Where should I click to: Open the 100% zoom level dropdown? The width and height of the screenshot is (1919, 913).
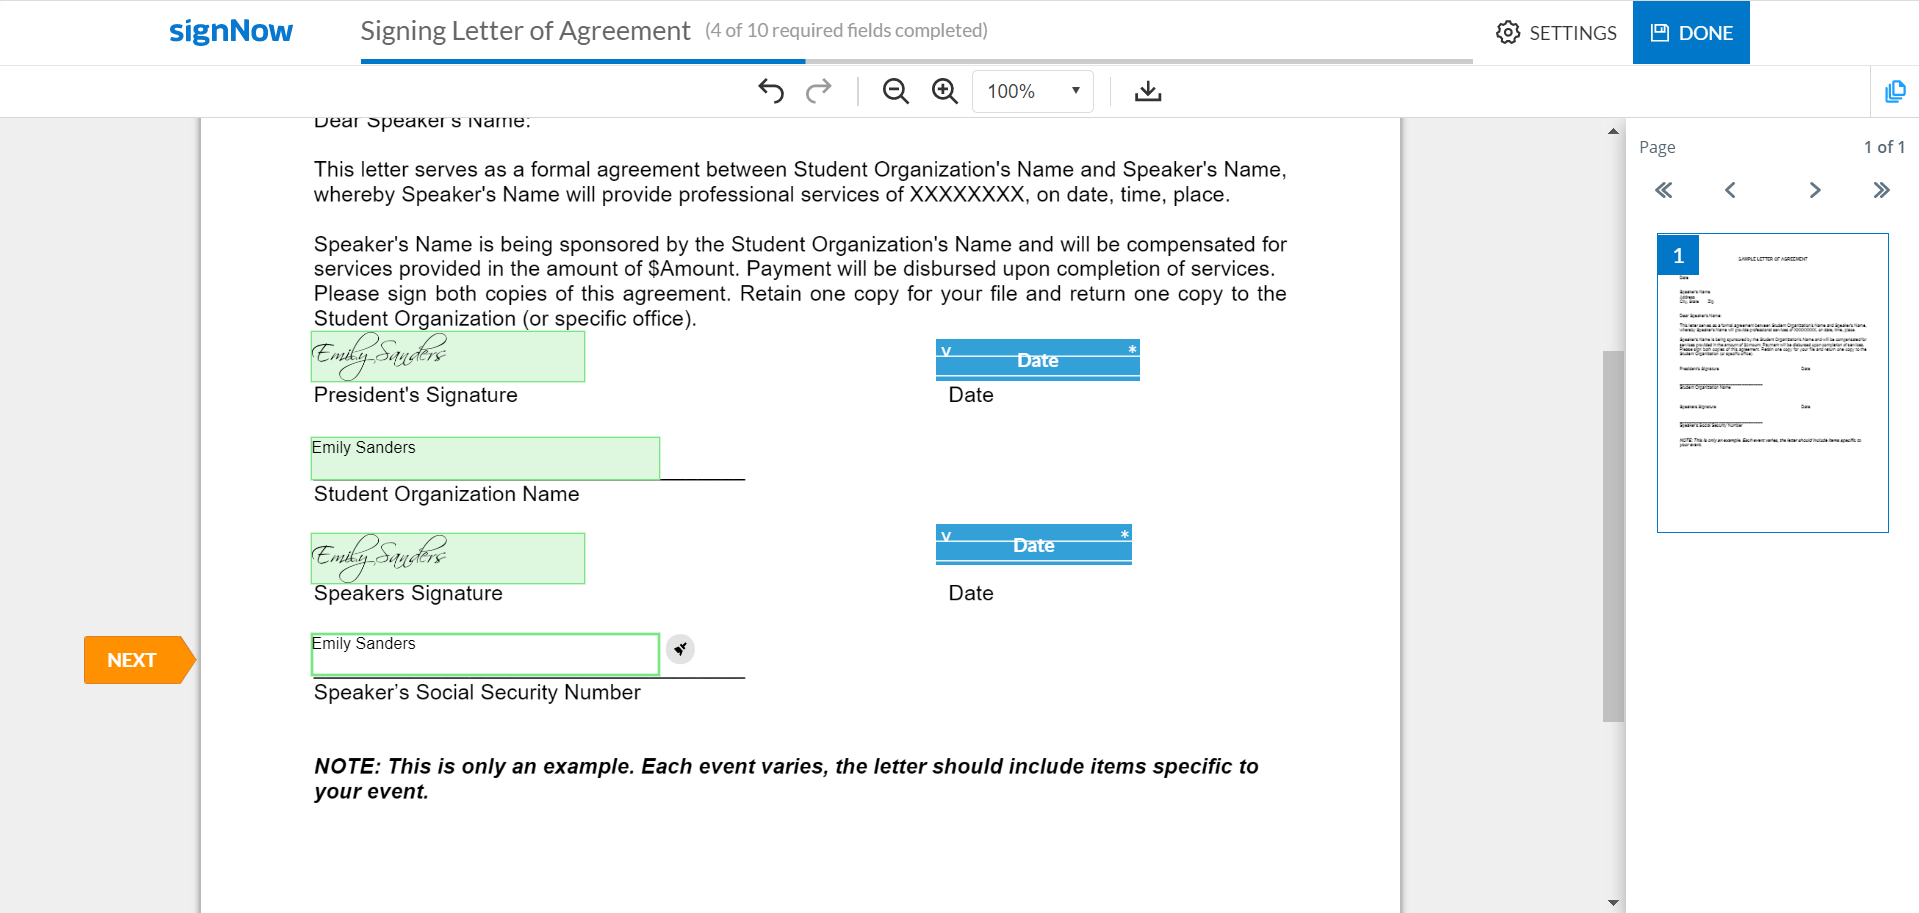tap(1033, 91)
